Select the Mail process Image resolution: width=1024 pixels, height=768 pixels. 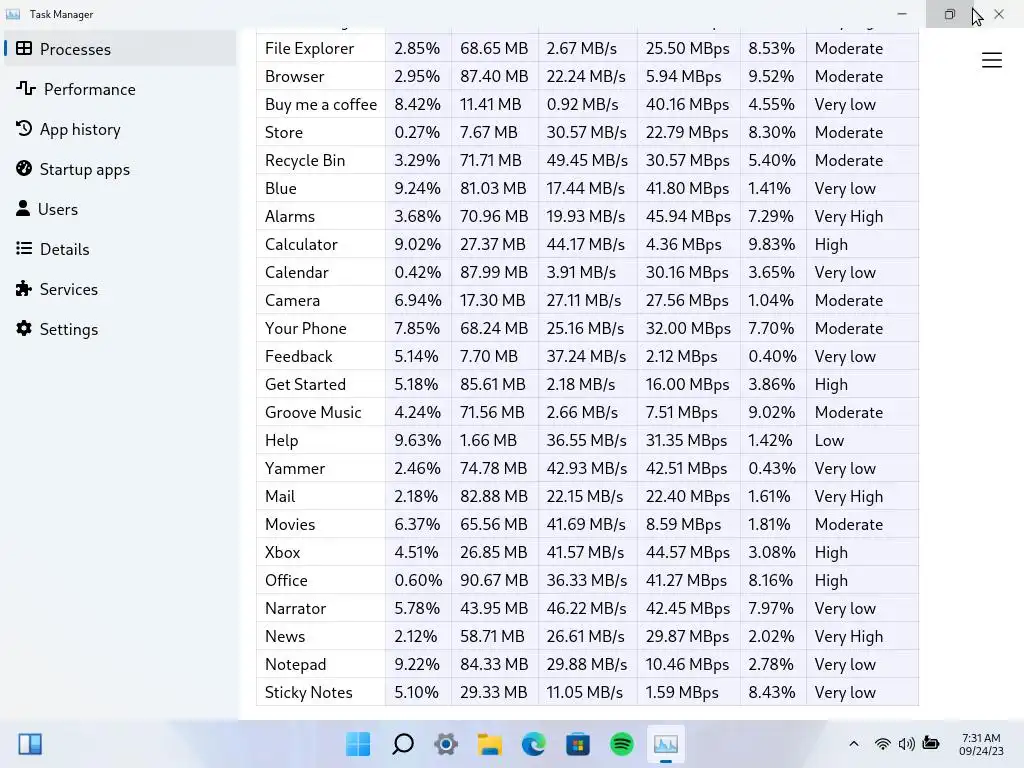tap(587, 496)
